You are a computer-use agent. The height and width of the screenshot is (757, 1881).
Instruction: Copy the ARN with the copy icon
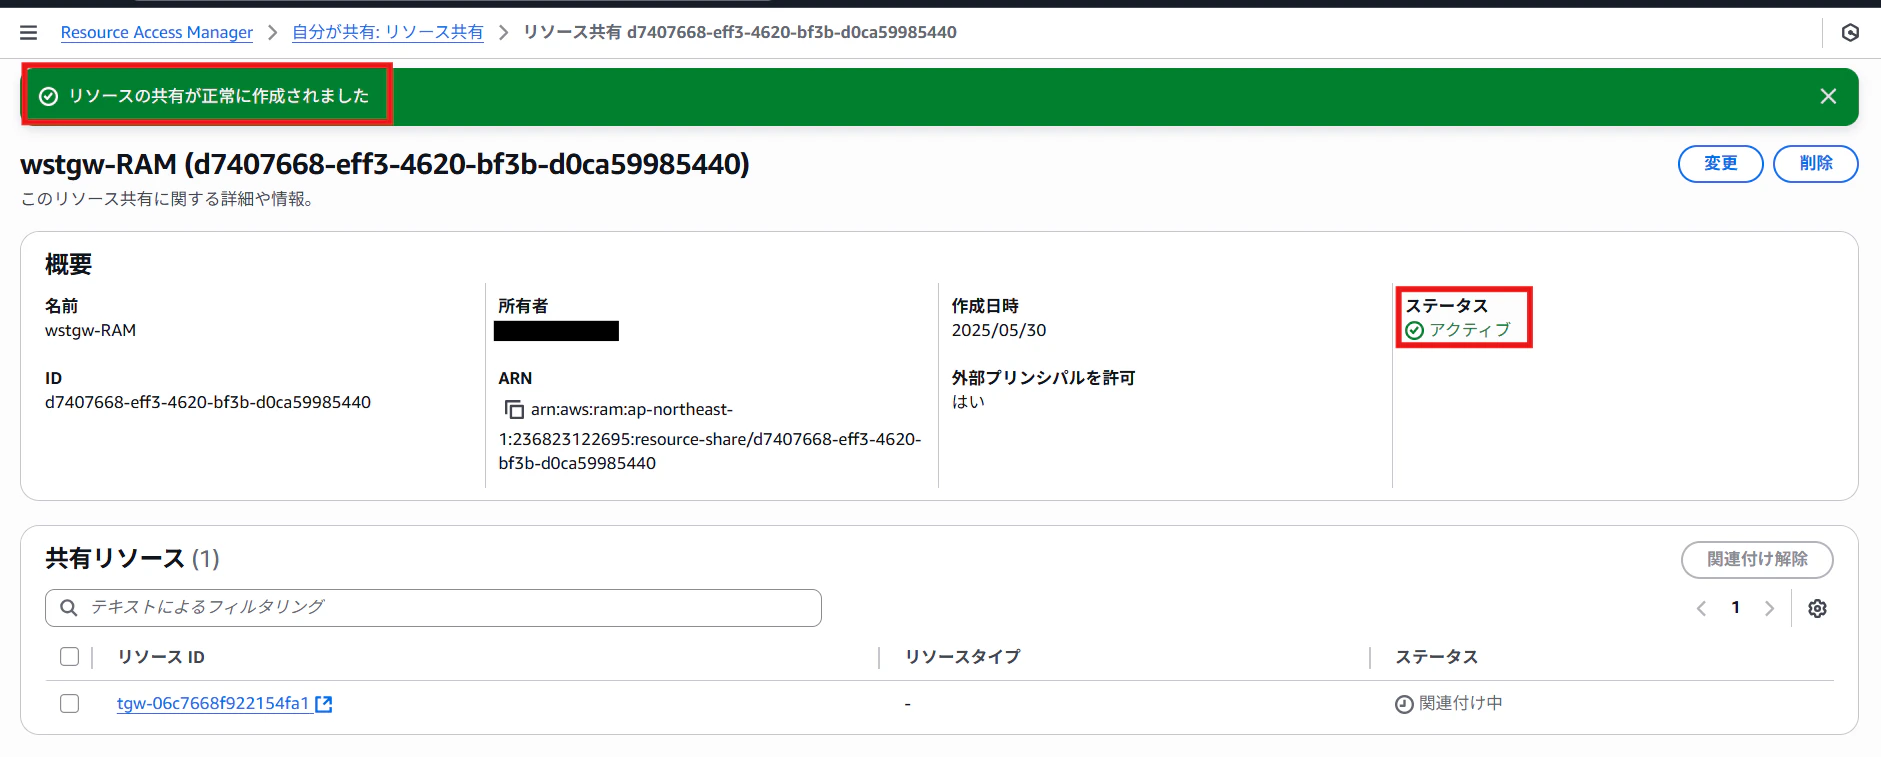click(x=514, y=410)
